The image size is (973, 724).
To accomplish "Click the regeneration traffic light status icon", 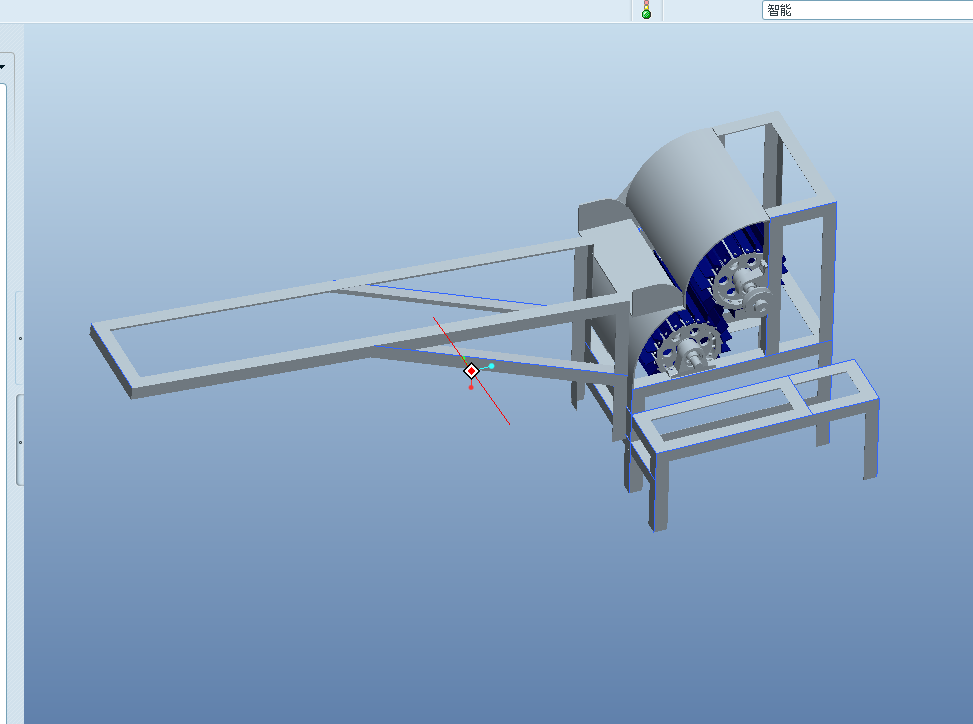I will click(646, 10).
